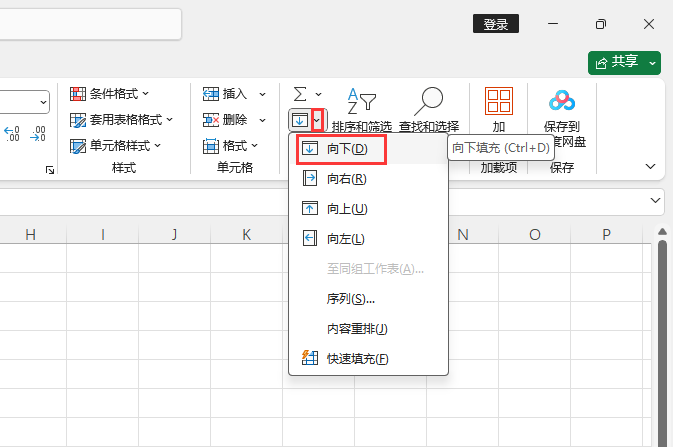Screen dimensions: 673x447
Task: Select 快速填充(F) flash fill item
Action: [x=368, y=358]
